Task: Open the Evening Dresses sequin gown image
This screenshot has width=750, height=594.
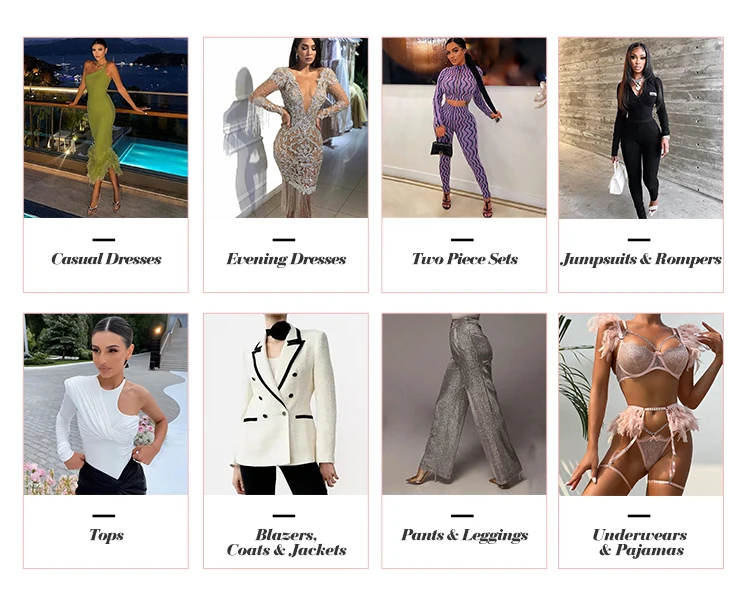Action: (x=286, y=128)
